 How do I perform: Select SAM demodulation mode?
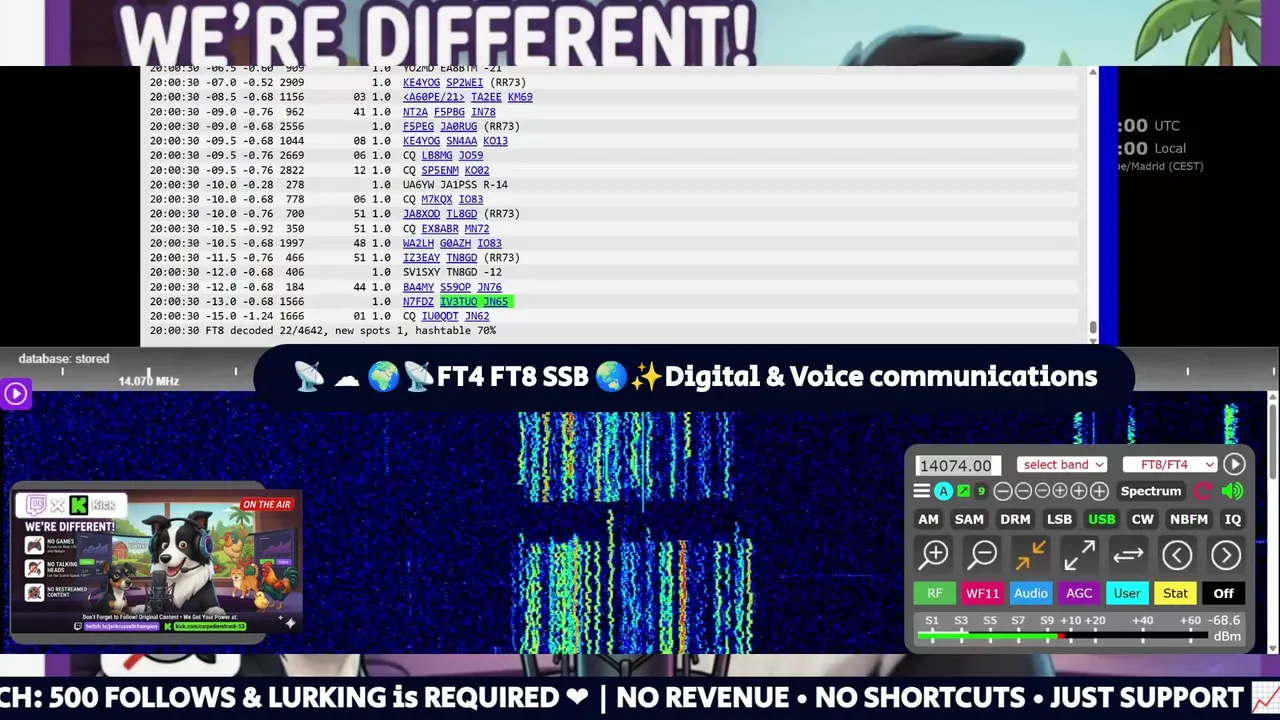pos(969,519)
